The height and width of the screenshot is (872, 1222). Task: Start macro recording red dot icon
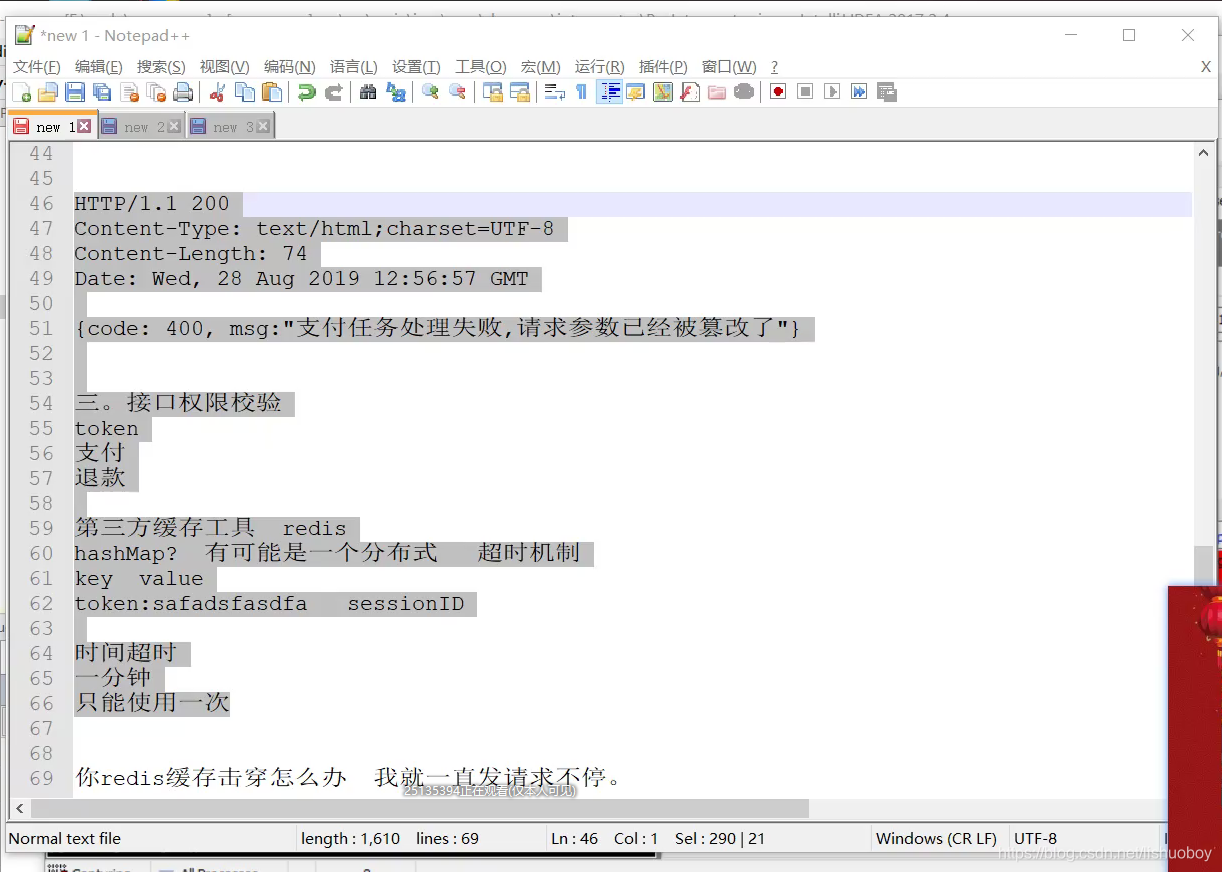[778, 92]
